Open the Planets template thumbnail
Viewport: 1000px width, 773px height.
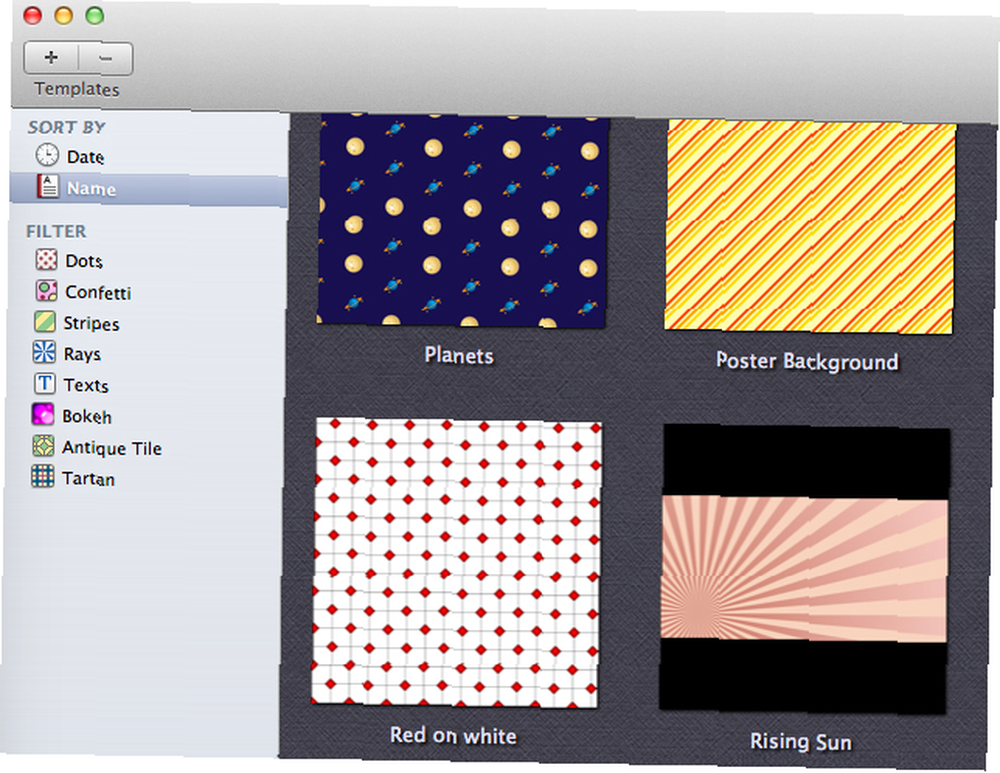[462, 221]
